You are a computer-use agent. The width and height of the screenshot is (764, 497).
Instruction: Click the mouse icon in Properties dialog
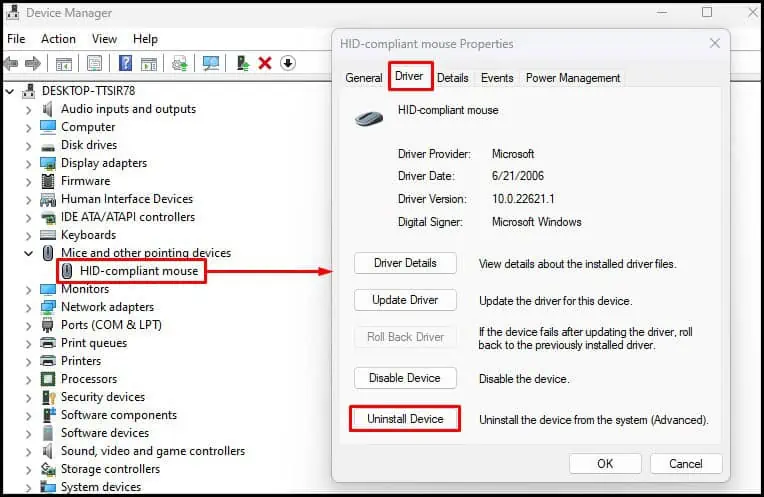pyautogui.click(x=369, y=117)
